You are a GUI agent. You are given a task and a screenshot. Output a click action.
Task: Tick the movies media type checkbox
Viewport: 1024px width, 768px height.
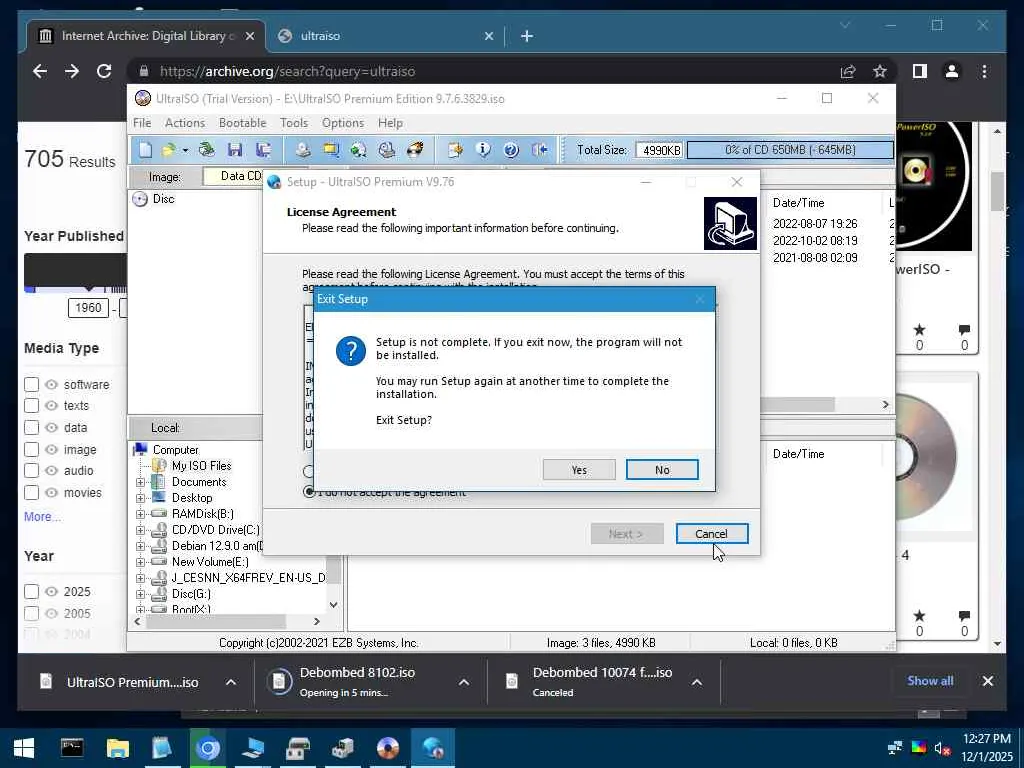click(x=31, y=492)
